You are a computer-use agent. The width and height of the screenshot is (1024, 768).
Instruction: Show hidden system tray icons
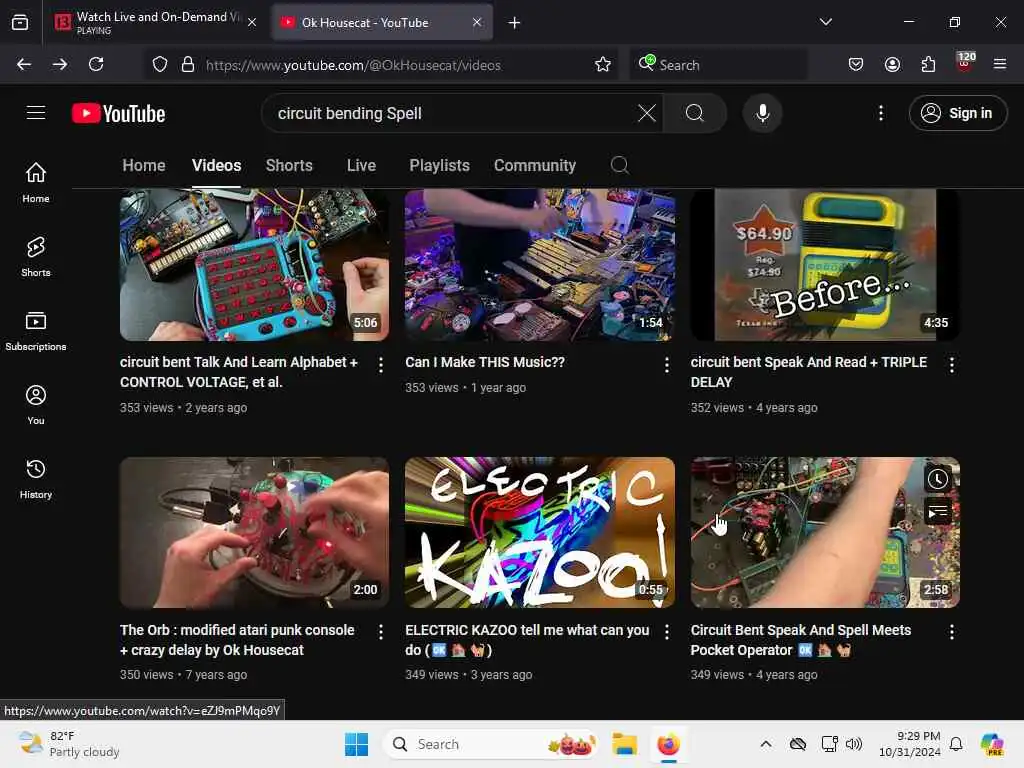coord(766,744)
